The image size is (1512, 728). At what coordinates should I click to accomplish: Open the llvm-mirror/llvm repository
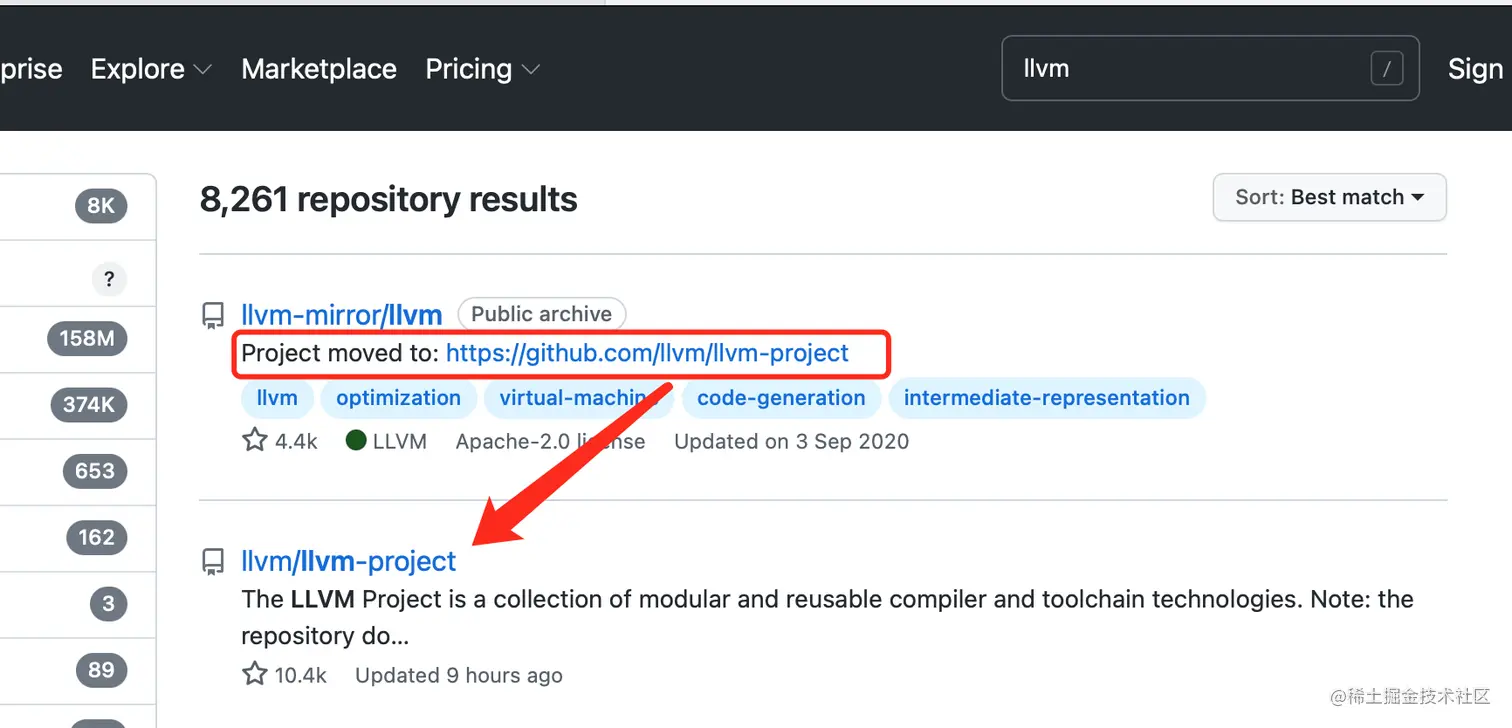click(x=342, y=315)
